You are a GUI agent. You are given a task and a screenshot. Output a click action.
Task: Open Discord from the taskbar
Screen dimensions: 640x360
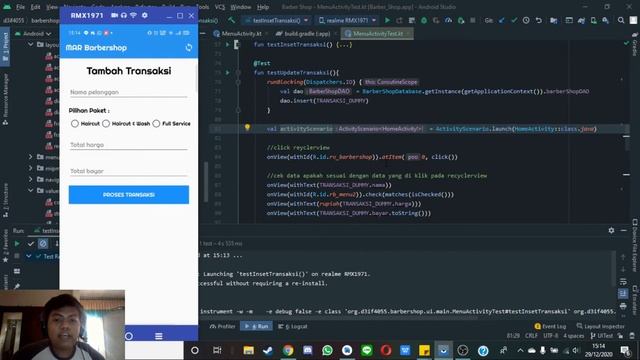(308, 350)
